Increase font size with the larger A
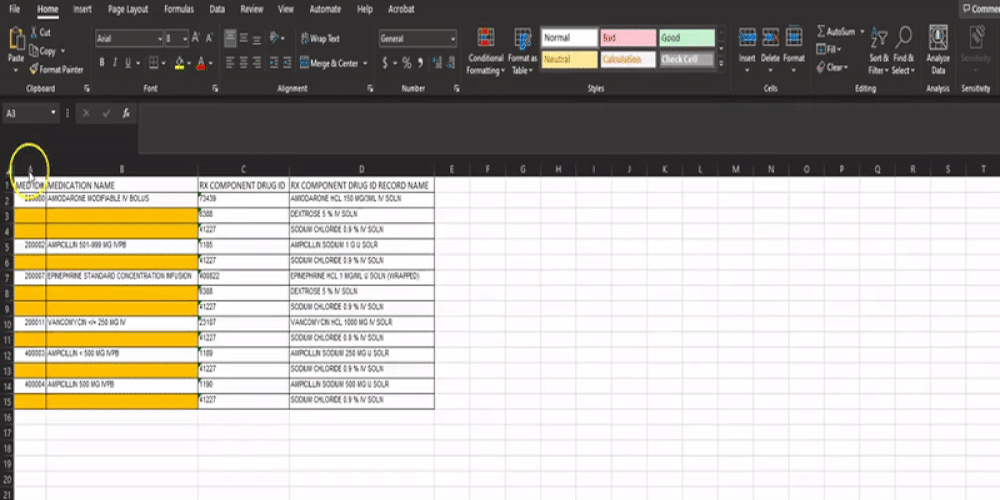This screenshot has height=500, width=1000. coord(196,38)
